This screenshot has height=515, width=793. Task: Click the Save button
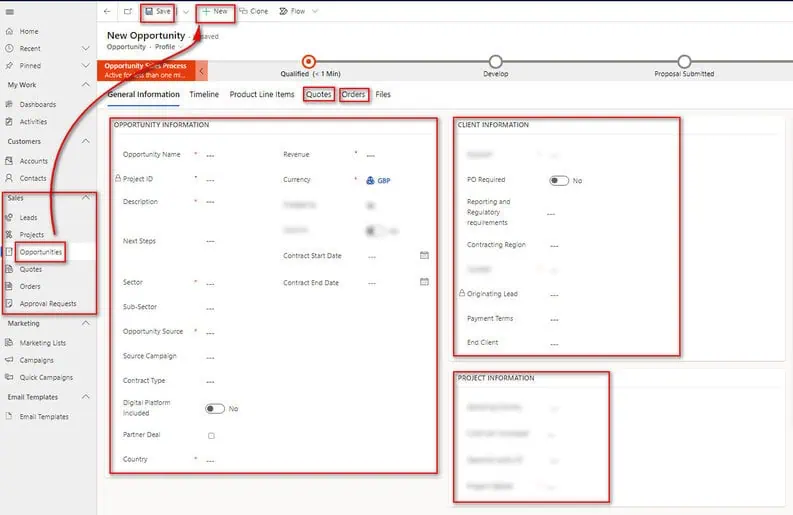click(x=158, y=11)
